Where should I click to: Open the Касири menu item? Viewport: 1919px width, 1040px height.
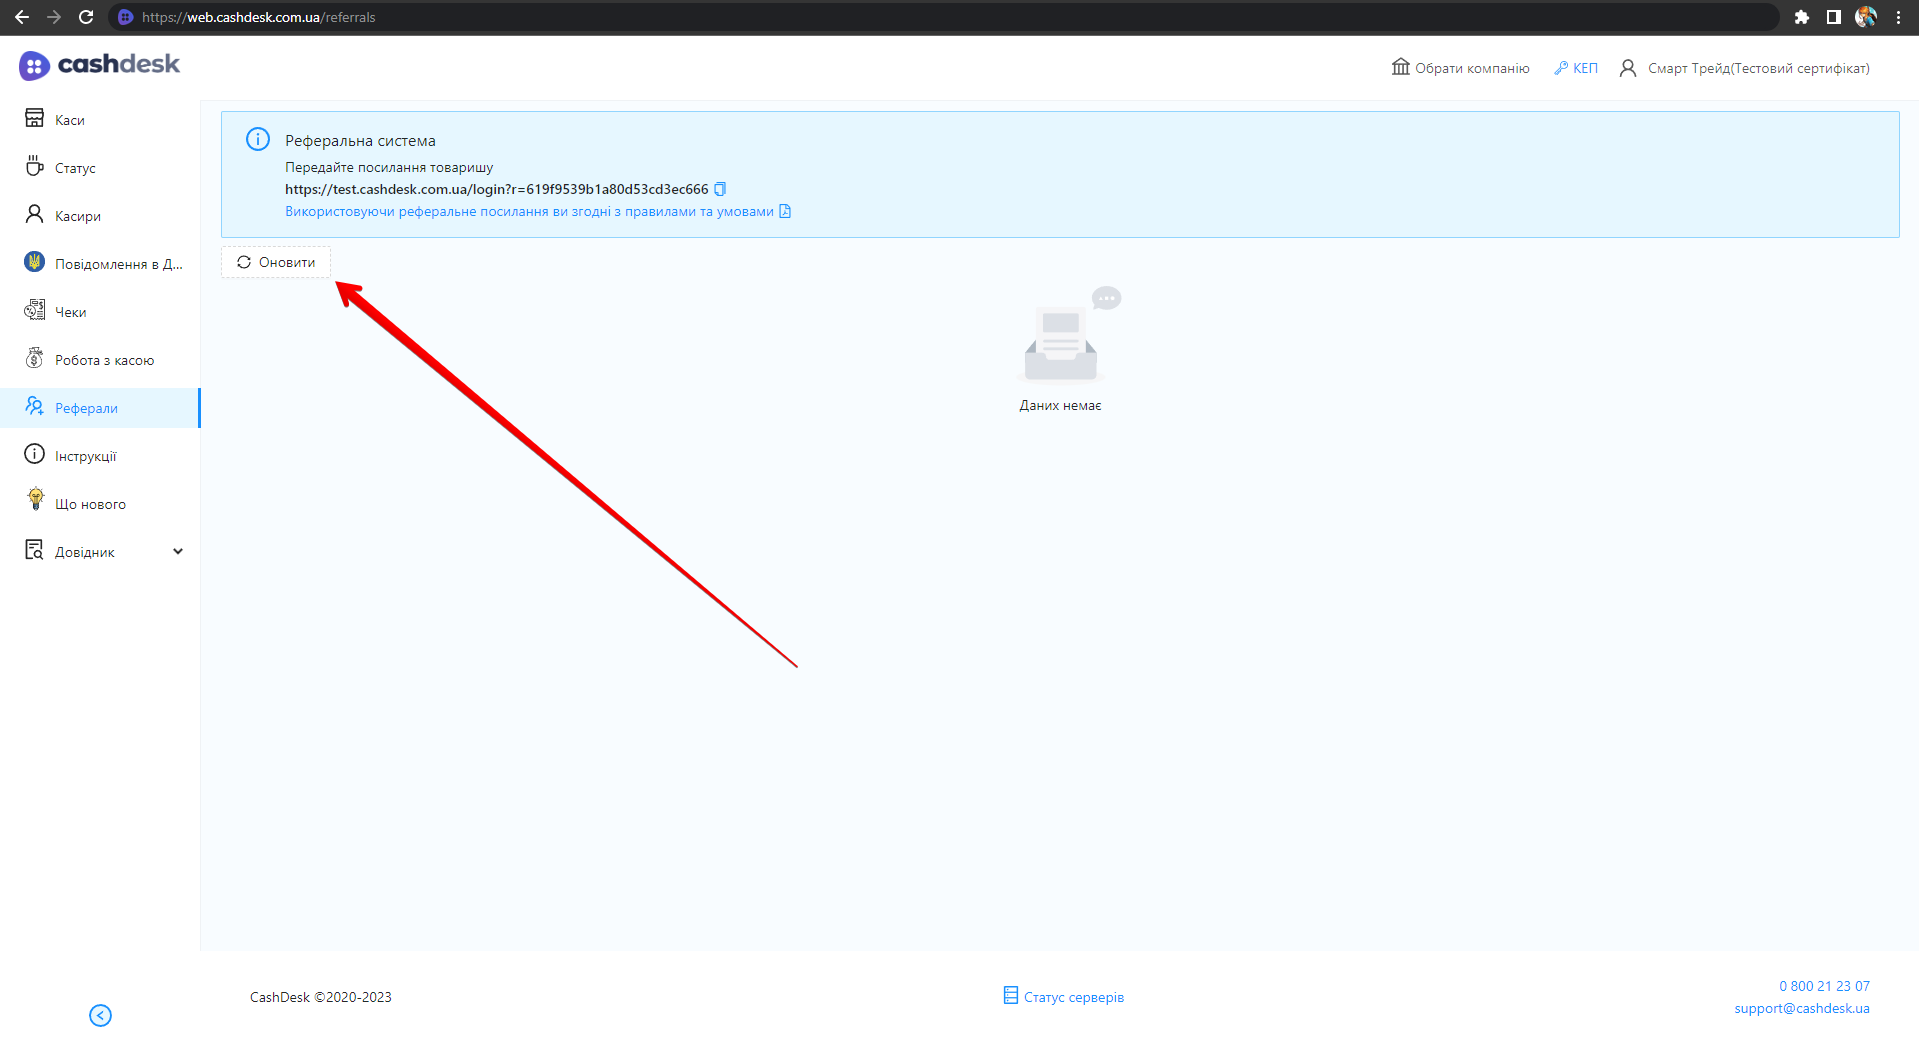click(78, 216)
